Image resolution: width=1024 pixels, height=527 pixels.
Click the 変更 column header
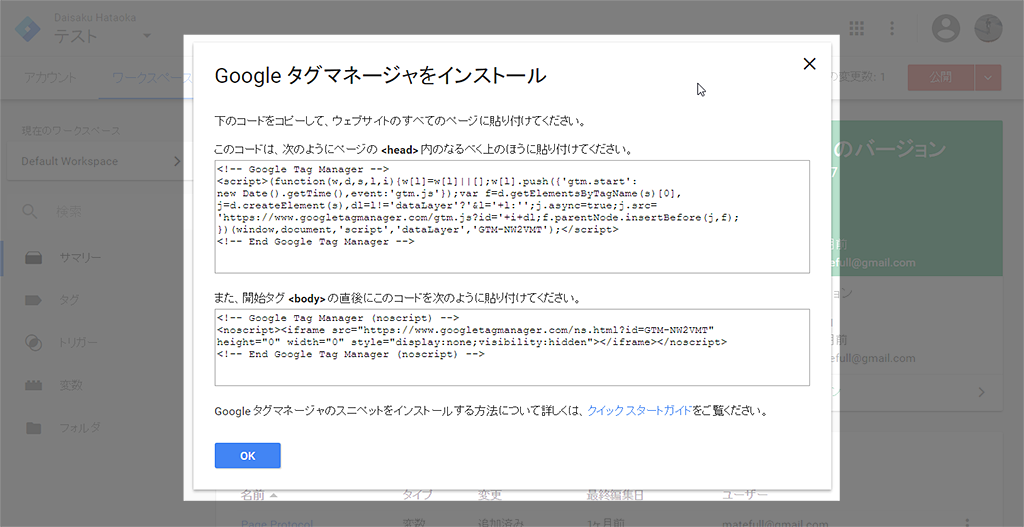pyautogui.click(x=489, y=495)
